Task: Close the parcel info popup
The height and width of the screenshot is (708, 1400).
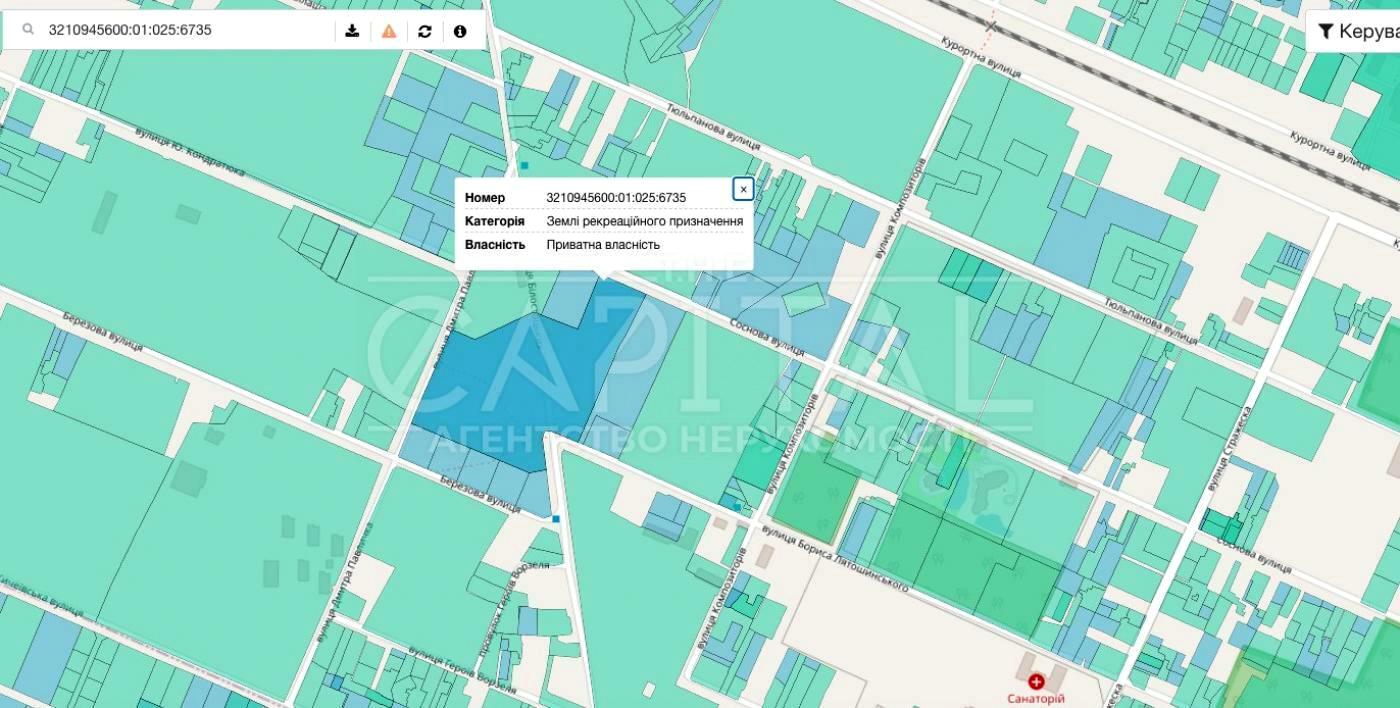Action: pos(743,189)
